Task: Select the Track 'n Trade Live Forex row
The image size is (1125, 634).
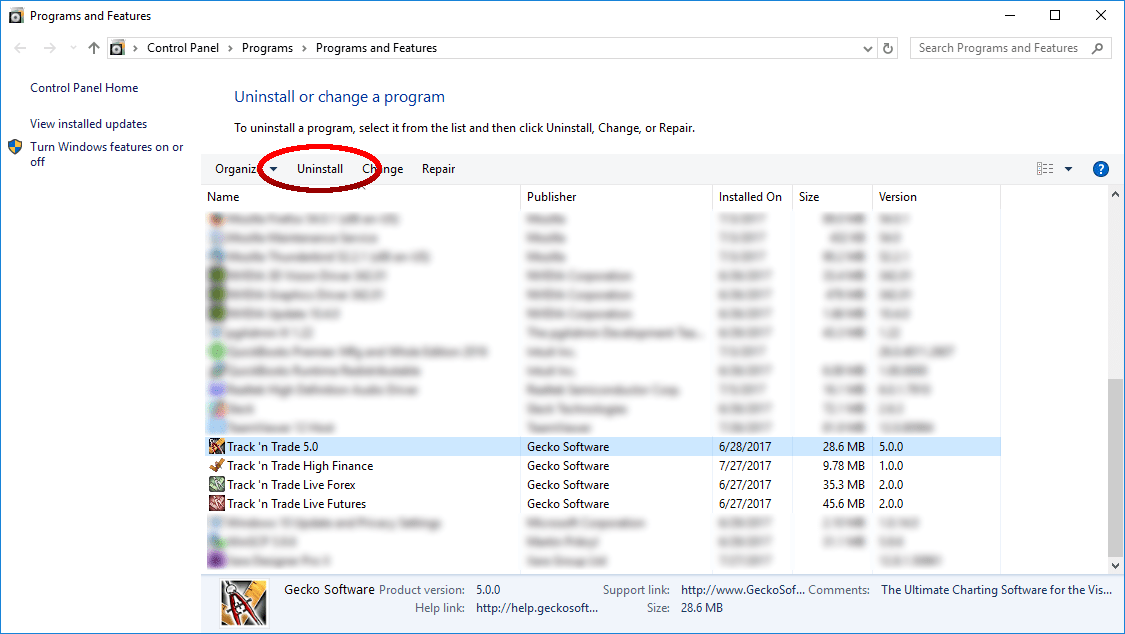Action: (x=603, y=485)
